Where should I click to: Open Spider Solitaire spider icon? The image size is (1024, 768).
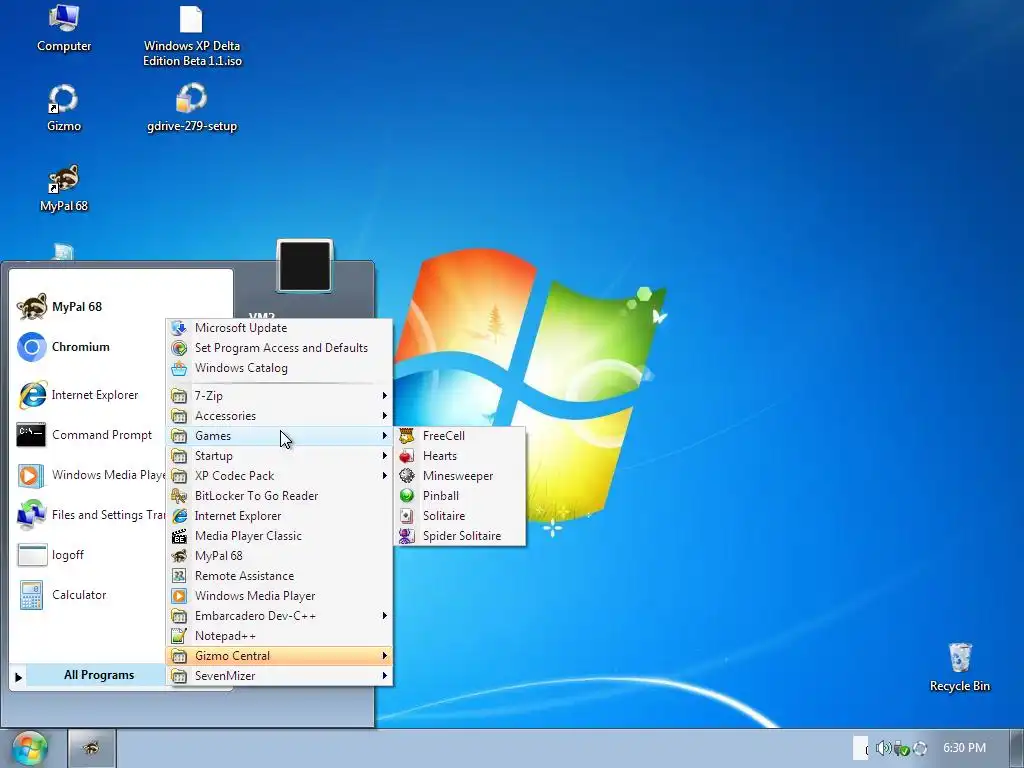[x=407, y=536]
